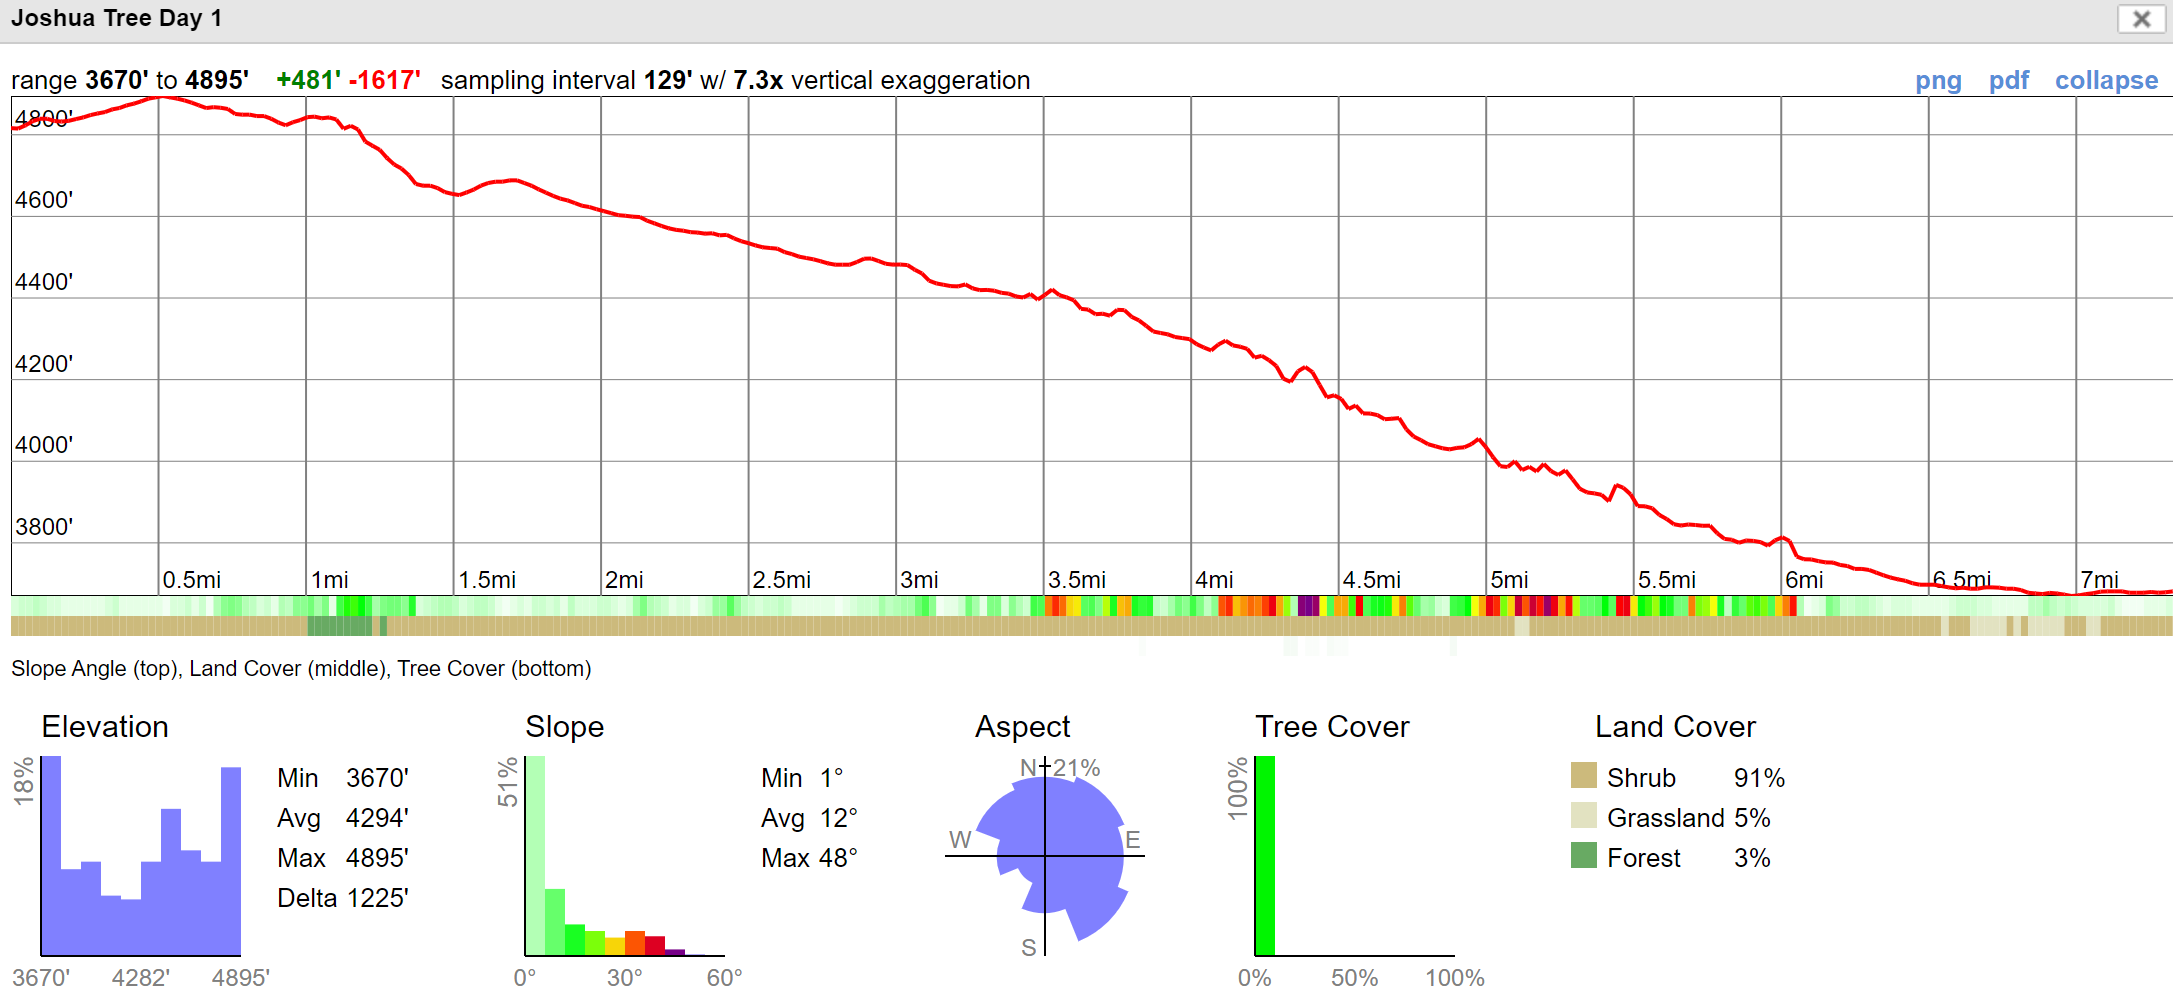Click the 7mi distance marker label
The width and height of the screenshot is (2173, 991).
pos(2100,580)
